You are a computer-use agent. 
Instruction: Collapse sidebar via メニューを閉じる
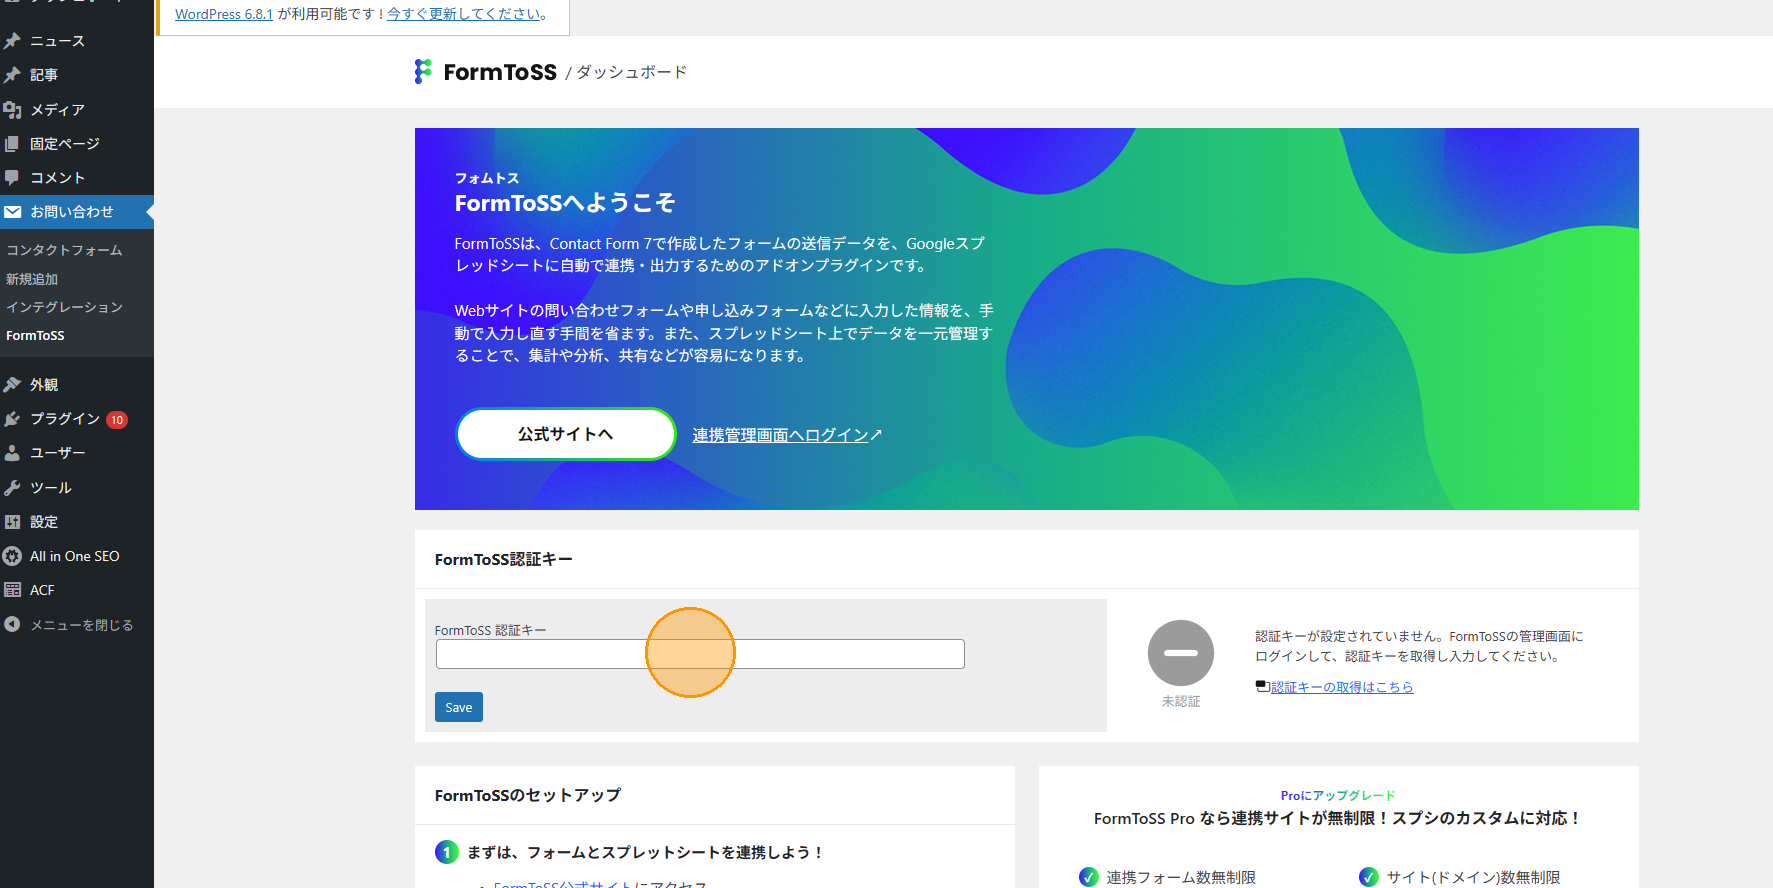click(77, 625)
